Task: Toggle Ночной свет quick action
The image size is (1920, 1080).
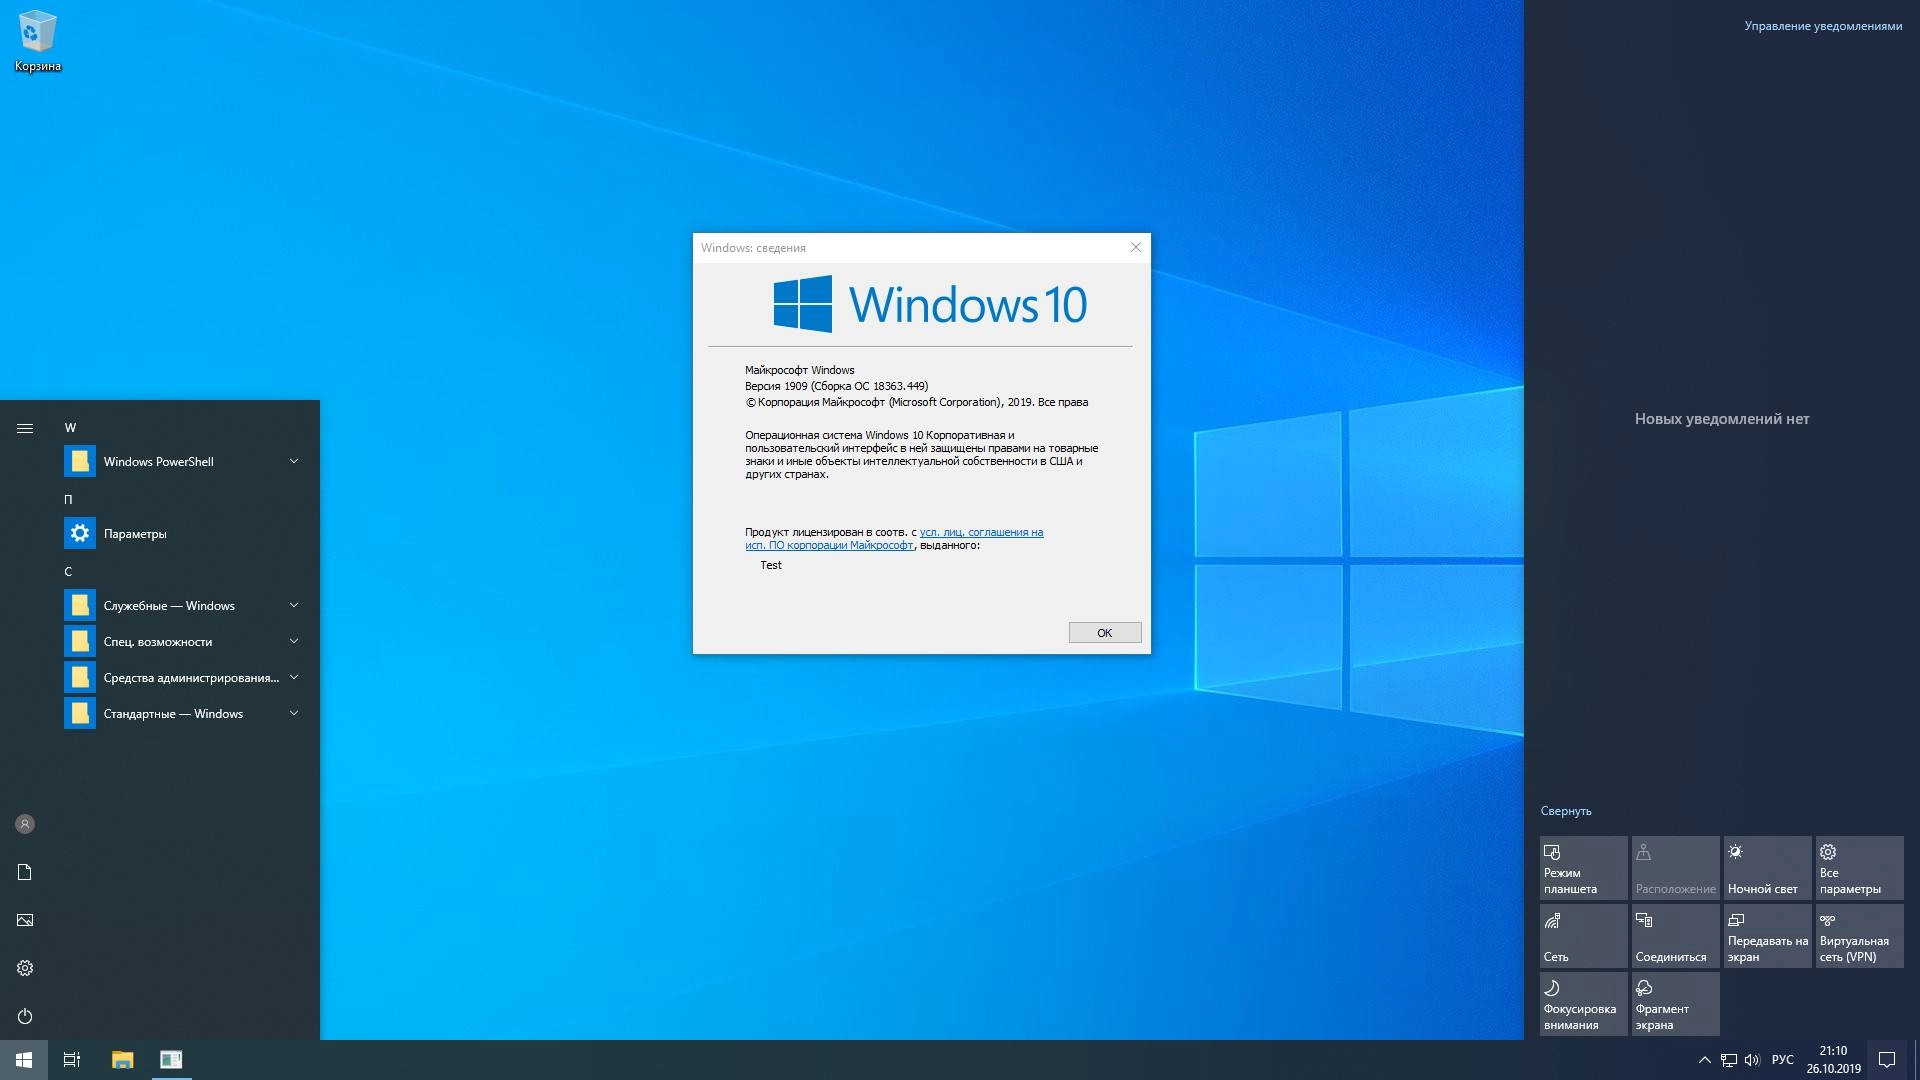Action: (1768, 868)
